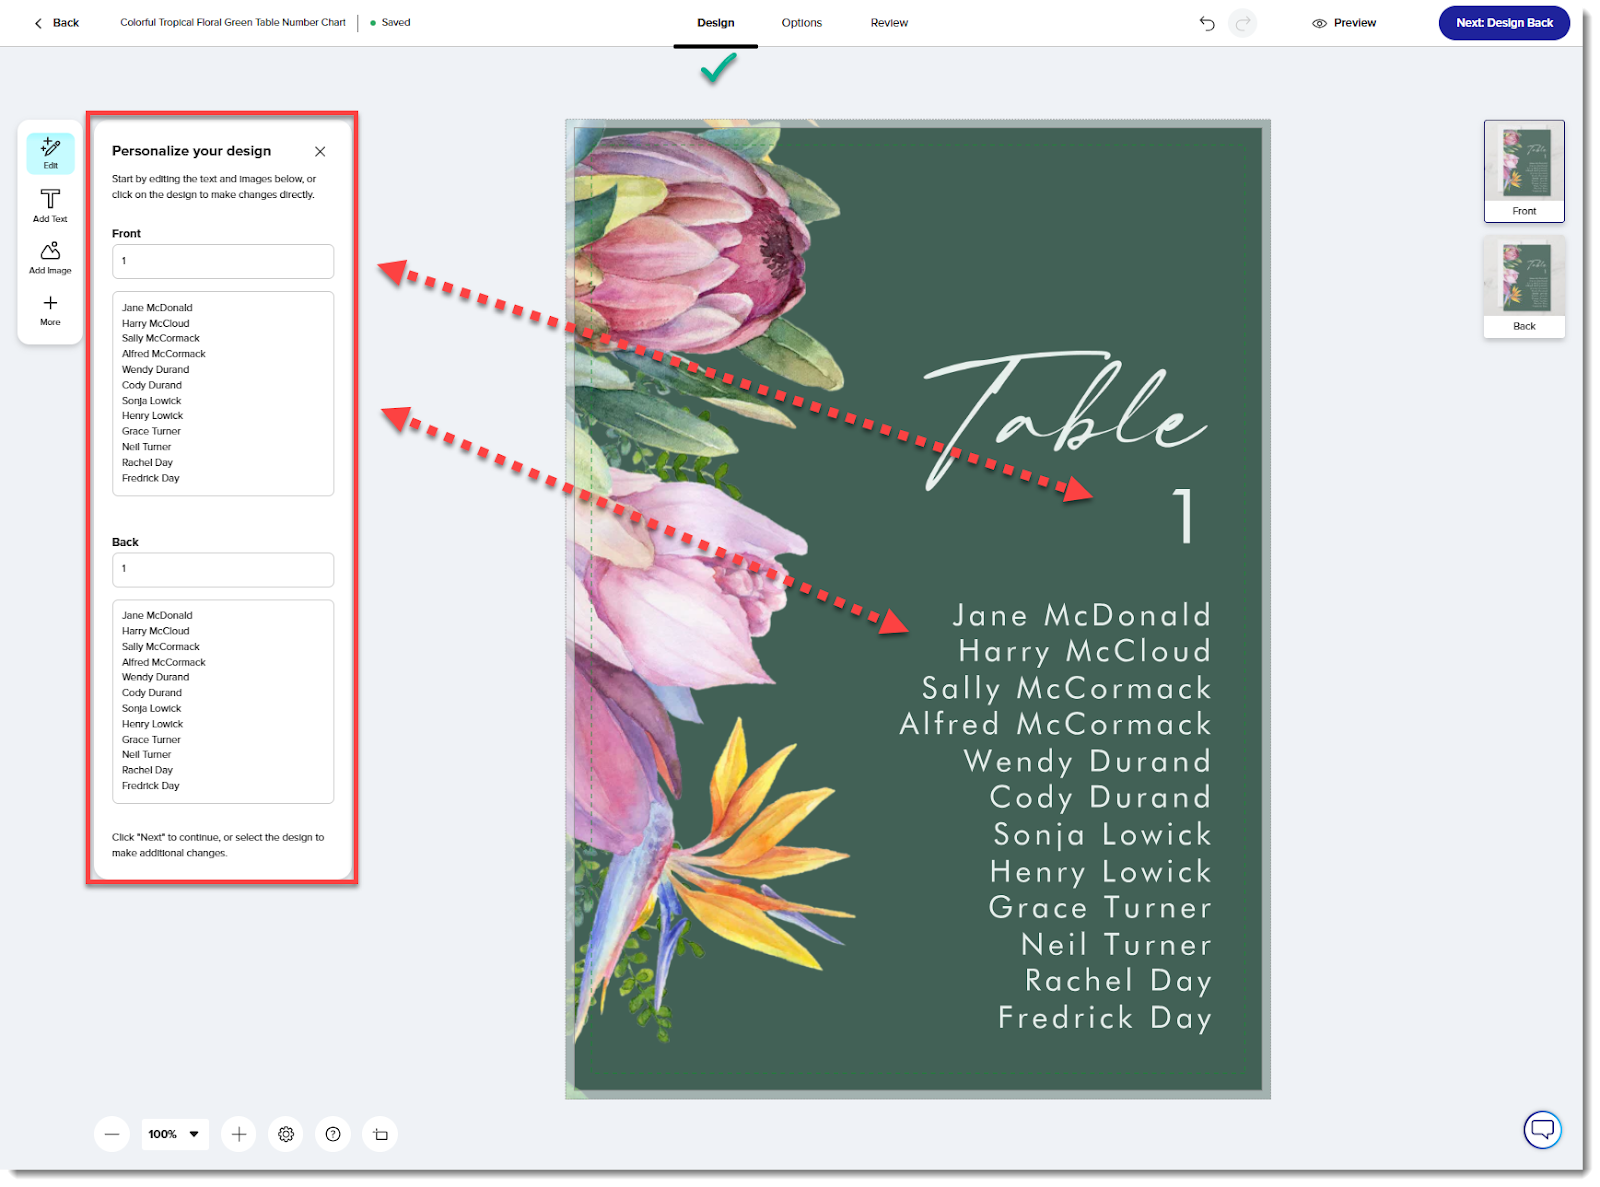Select the Back side thumbnail

[x=1524, y=287]
